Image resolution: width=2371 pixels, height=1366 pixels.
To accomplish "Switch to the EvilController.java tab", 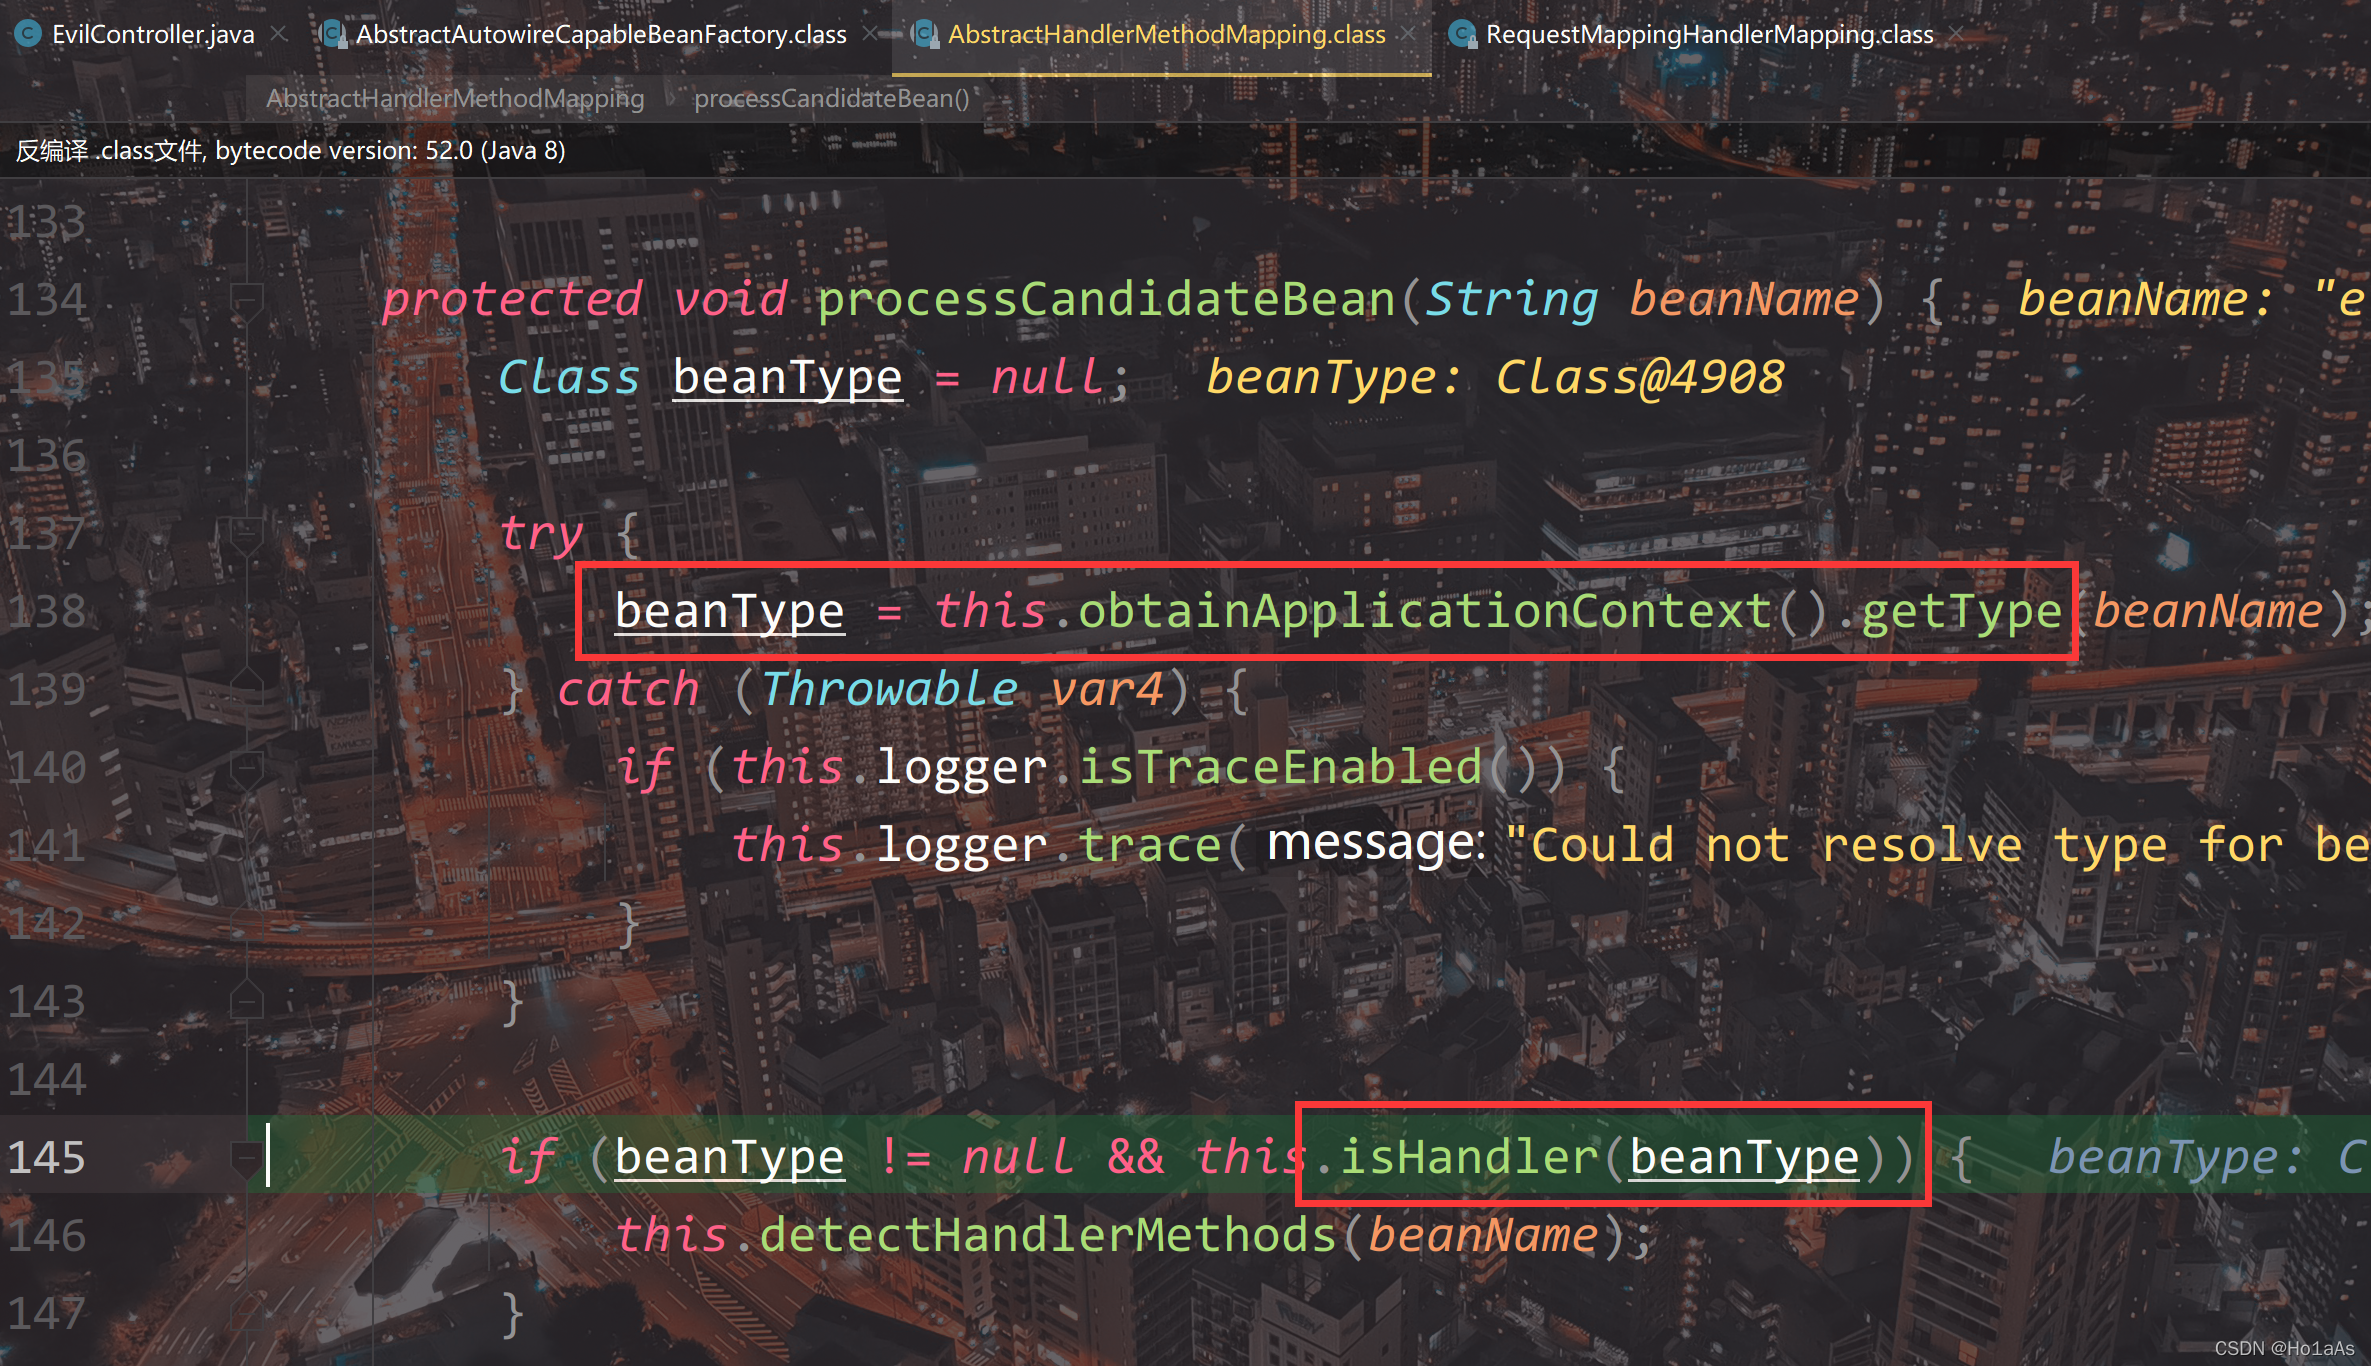I will click(153, 34).
